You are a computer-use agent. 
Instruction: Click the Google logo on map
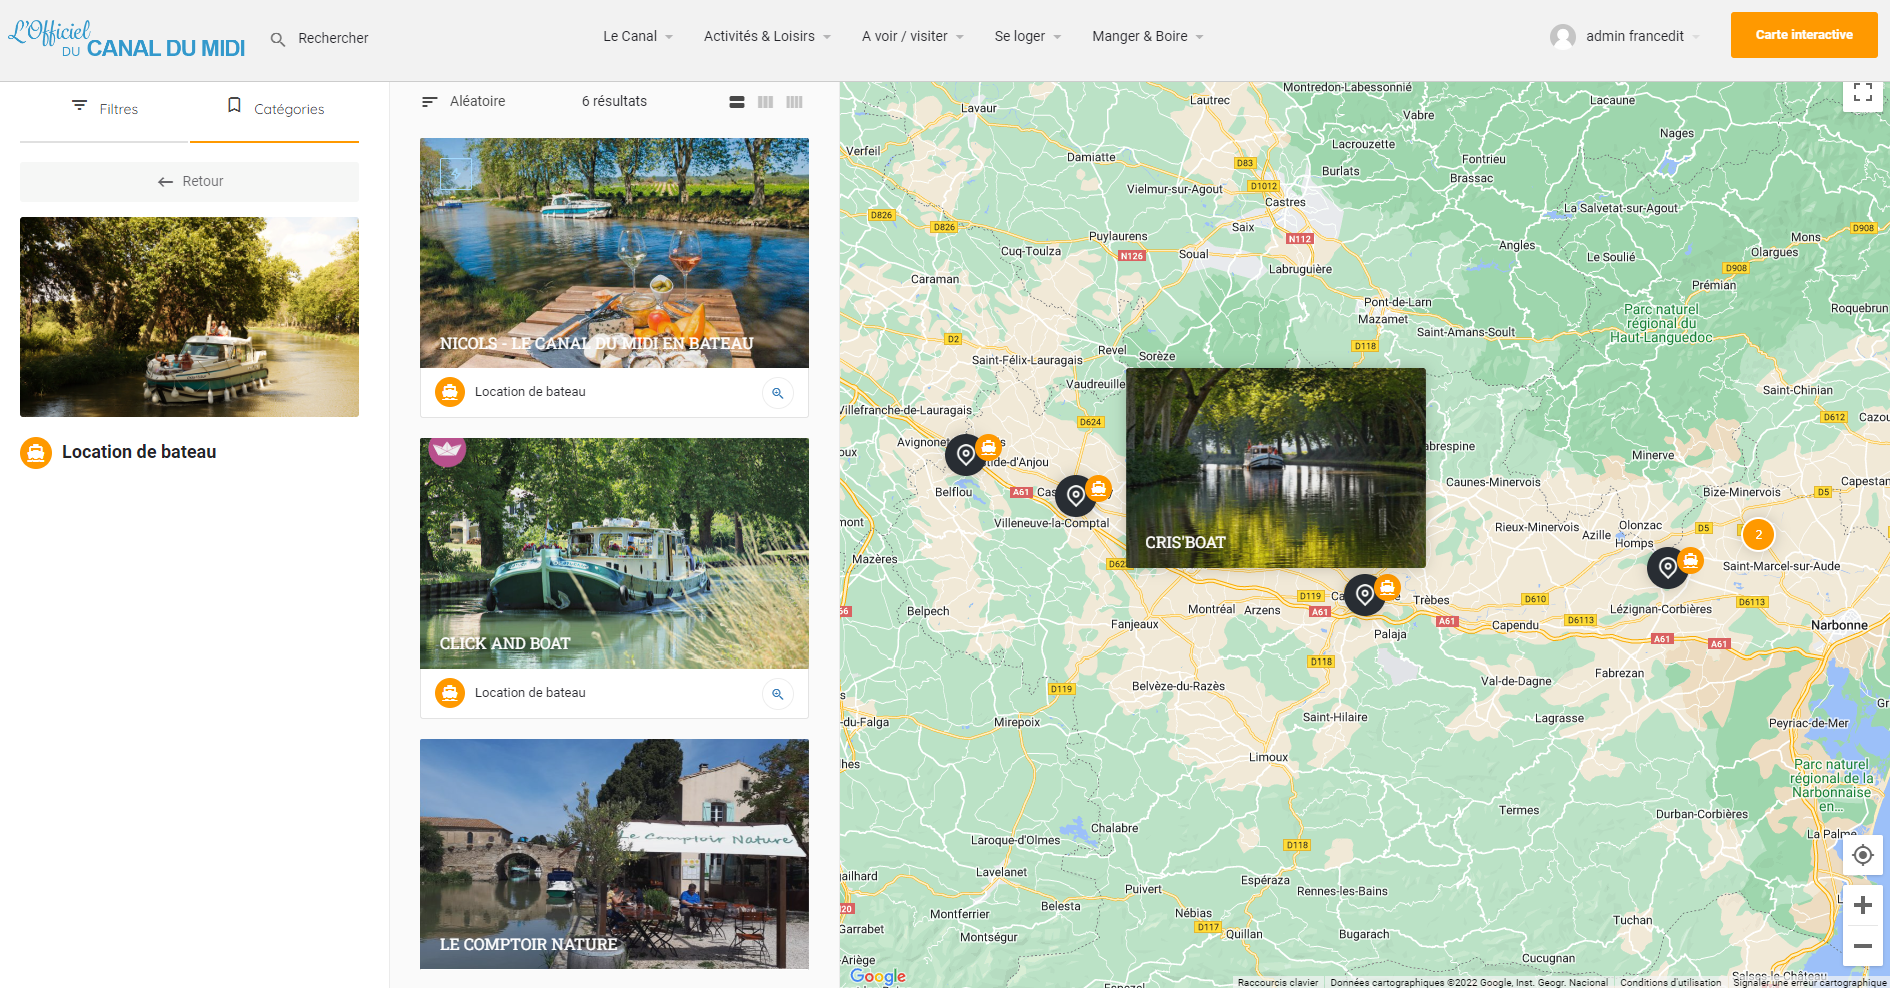pyautogui.click(x=878, y=976)
